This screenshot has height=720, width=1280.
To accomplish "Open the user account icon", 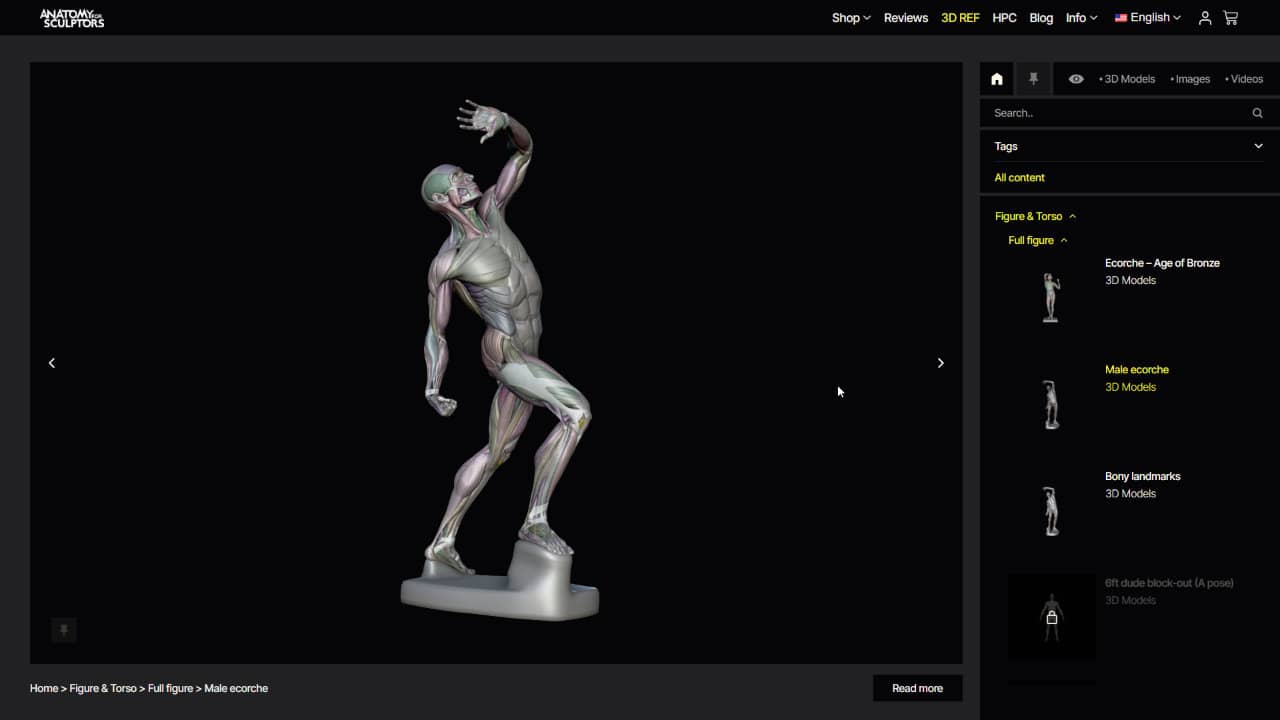I will (x=1205, y=18).
